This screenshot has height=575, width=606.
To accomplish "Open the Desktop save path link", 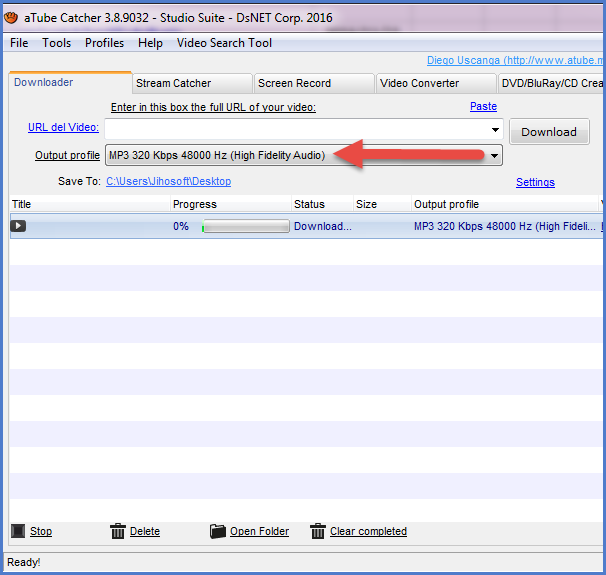I will click(168, 181).
